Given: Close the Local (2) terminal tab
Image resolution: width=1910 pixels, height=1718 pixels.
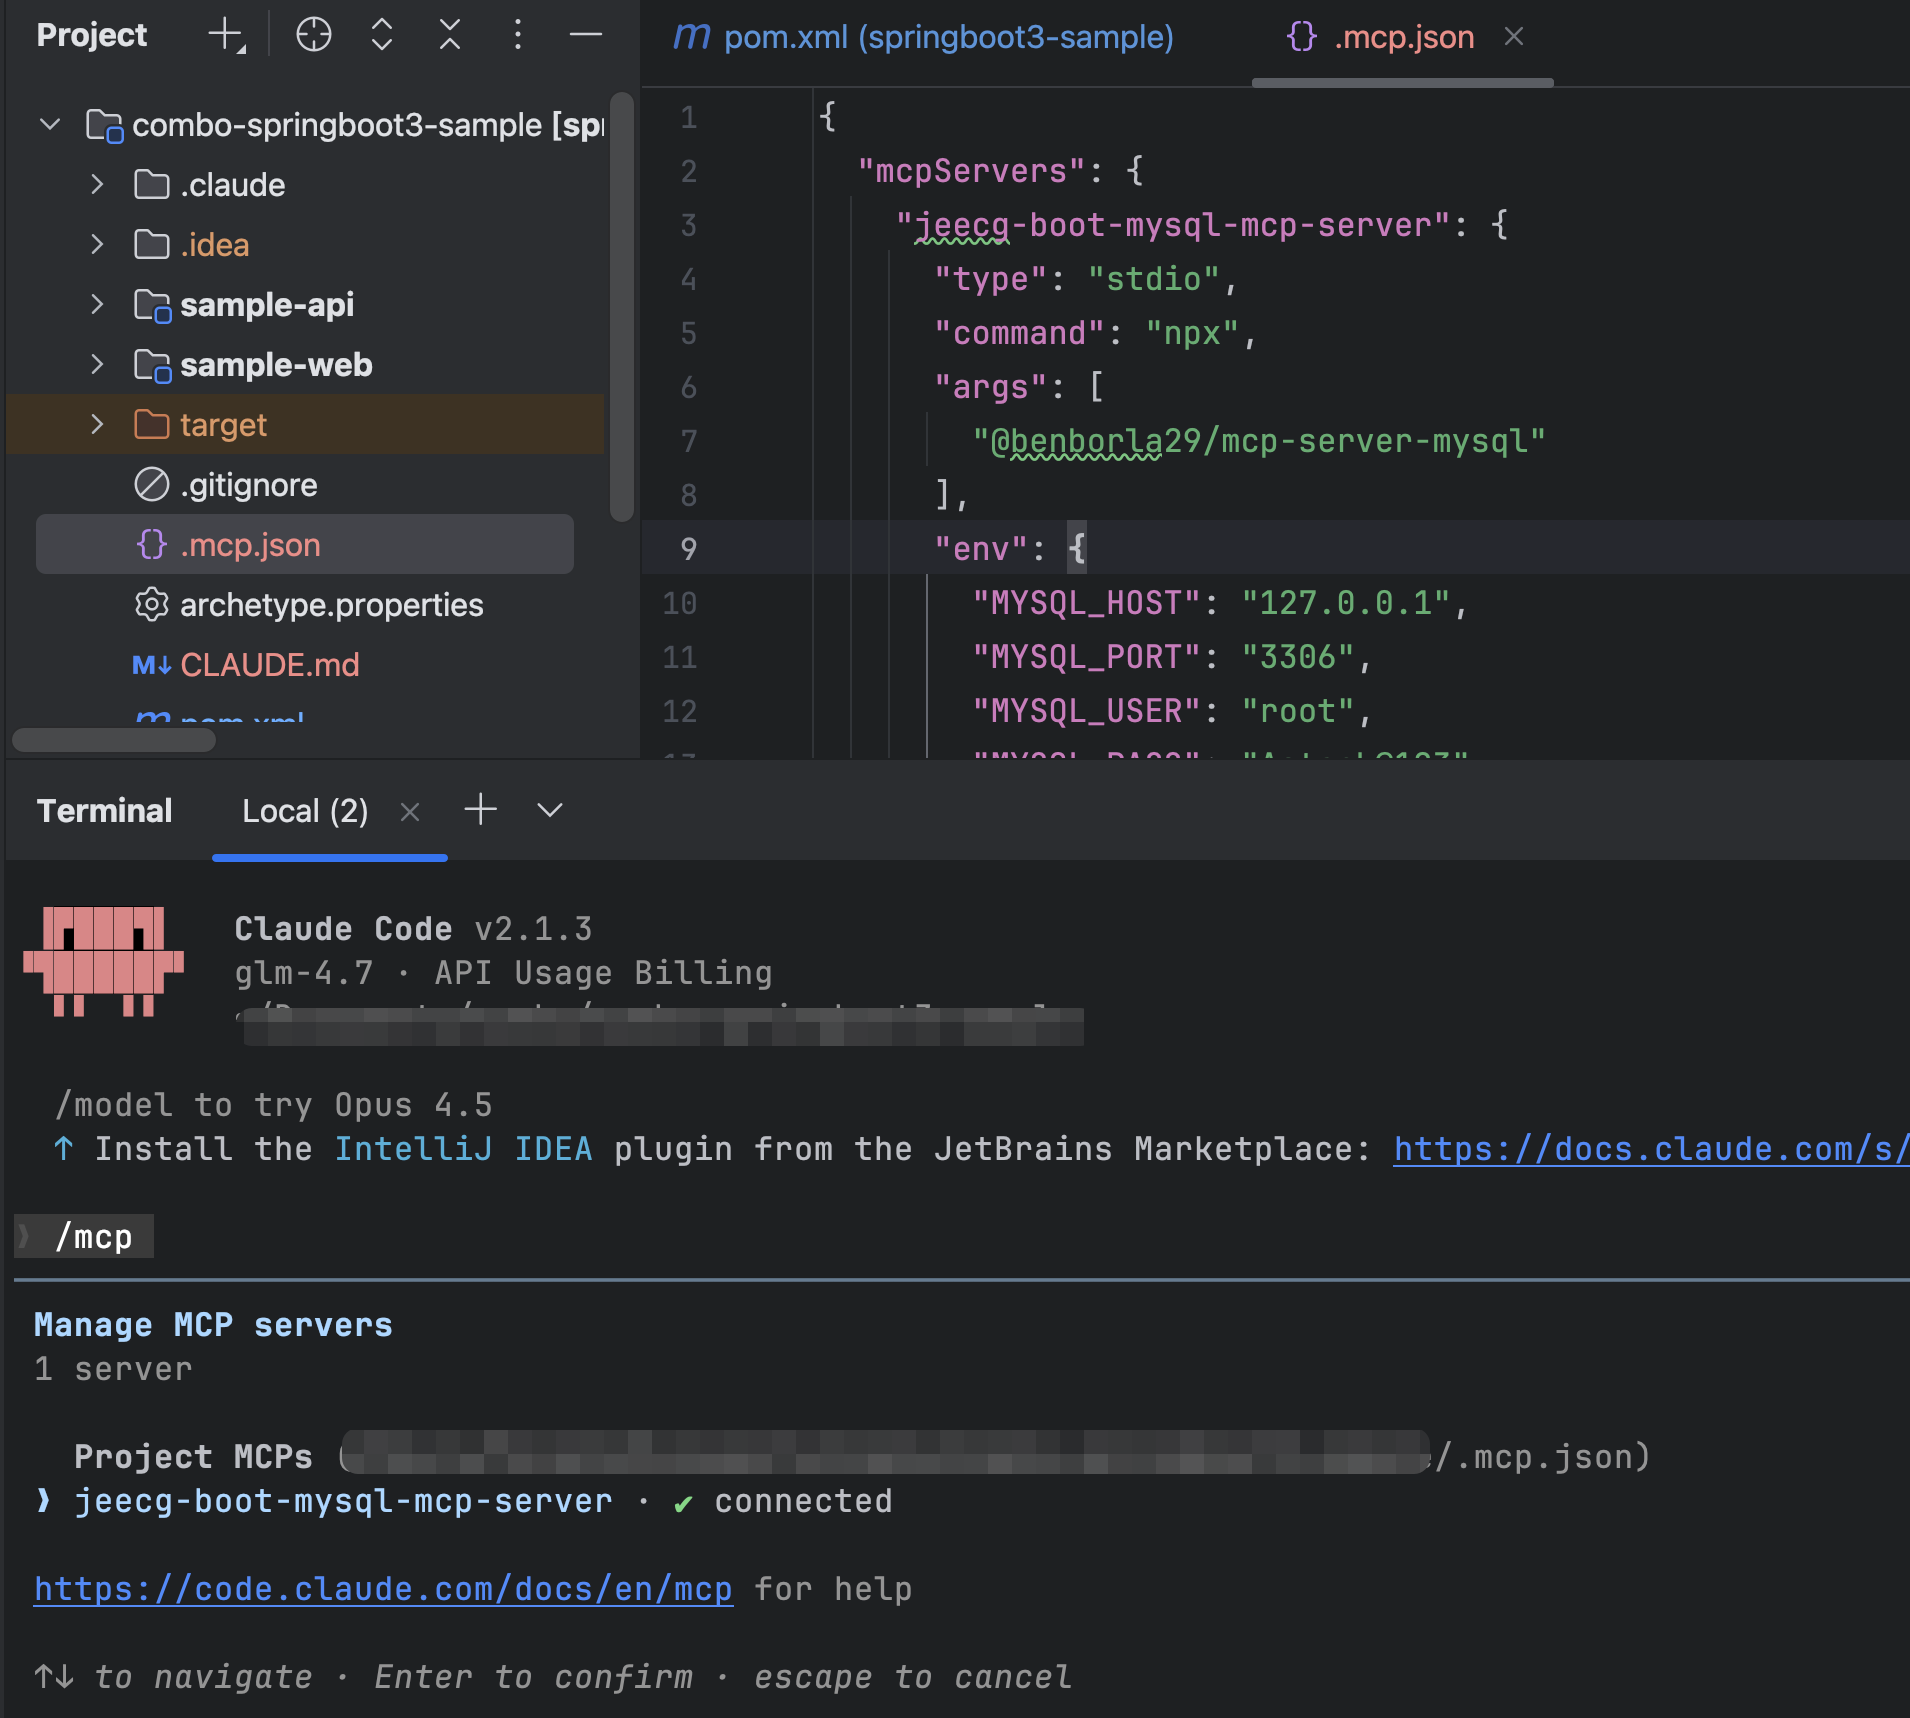Looking at the screenshot, I should click(410, 812).
